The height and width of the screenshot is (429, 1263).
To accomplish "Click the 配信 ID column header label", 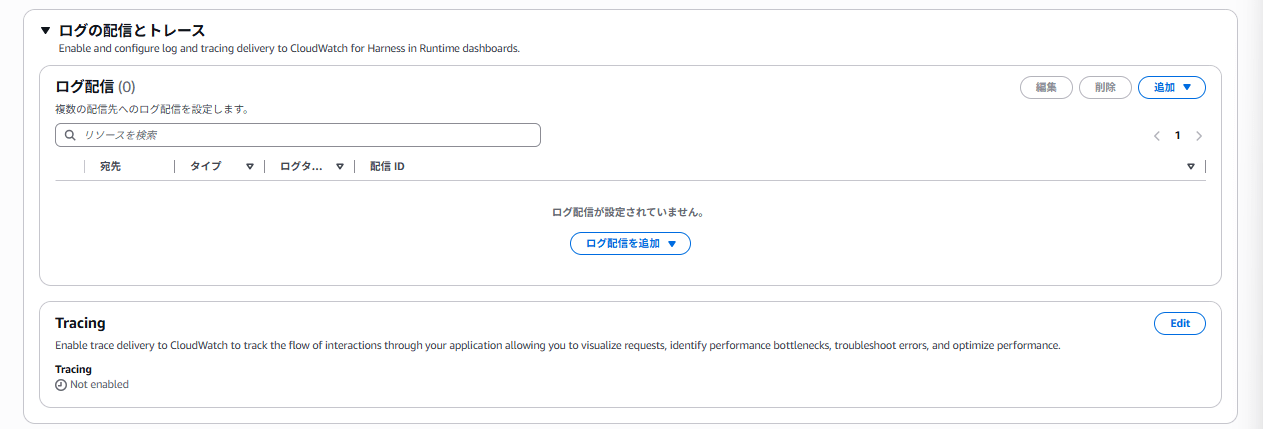I will coord(387,167).
